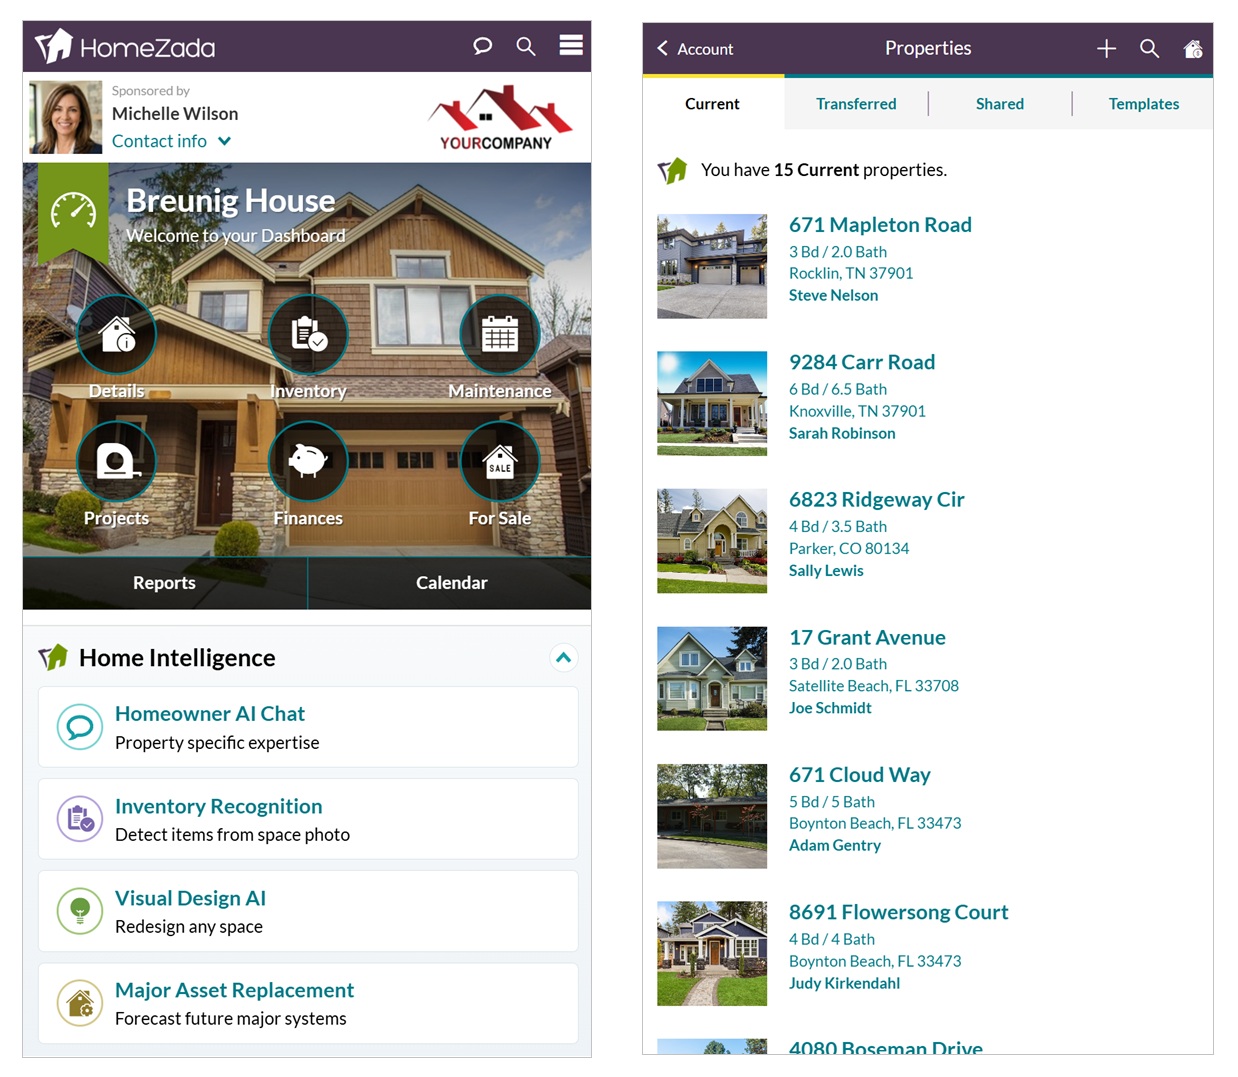The width and height of the screenshot is (1238, 1077).
Task: Open Inventory Recognition link
Action: click(219, 806)
